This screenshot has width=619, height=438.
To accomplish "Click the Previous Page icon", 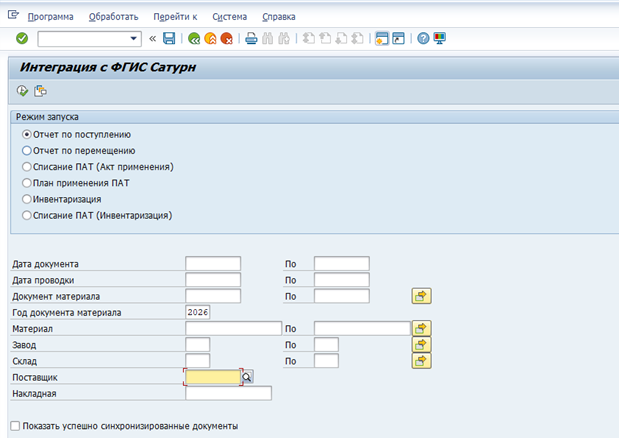I will 325,38.
